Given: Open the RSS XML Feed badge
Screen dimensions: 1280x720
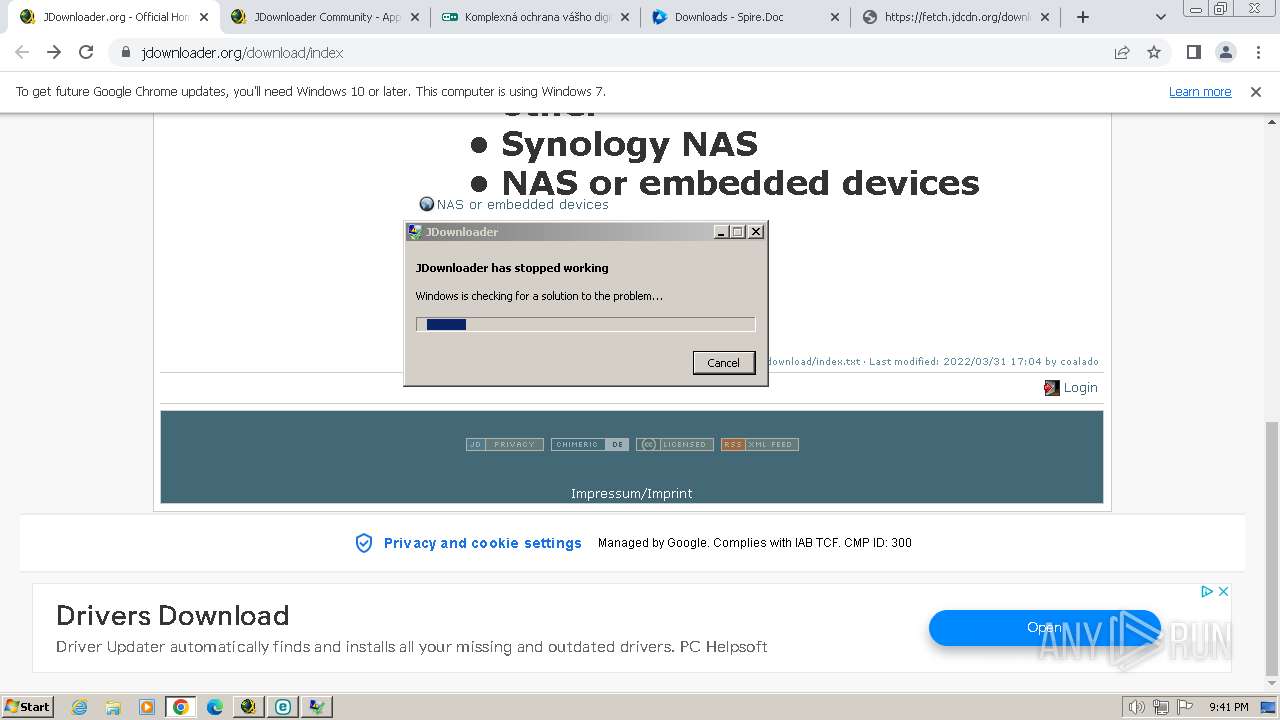Looking at the screenshot, I should pyautogui.click(x=760, y=445).
